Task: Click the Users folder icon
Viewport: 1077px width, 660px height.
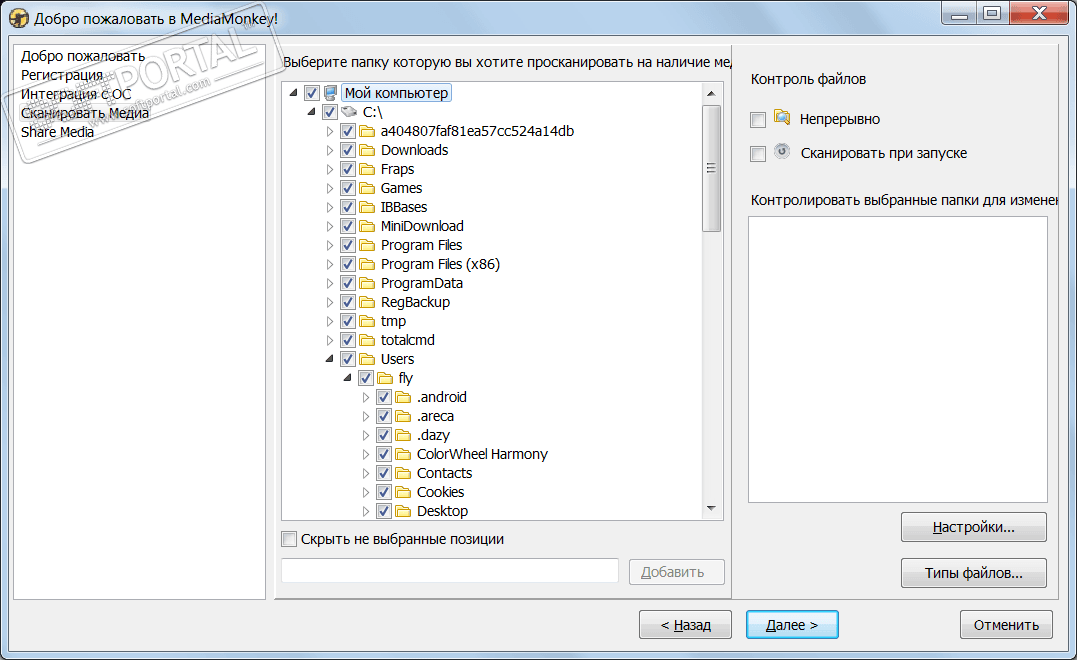Action: point(367,359)
